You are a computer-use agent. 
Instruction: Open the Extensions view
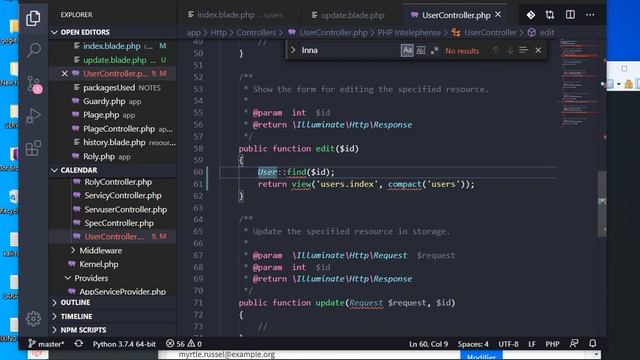(33, 149)
